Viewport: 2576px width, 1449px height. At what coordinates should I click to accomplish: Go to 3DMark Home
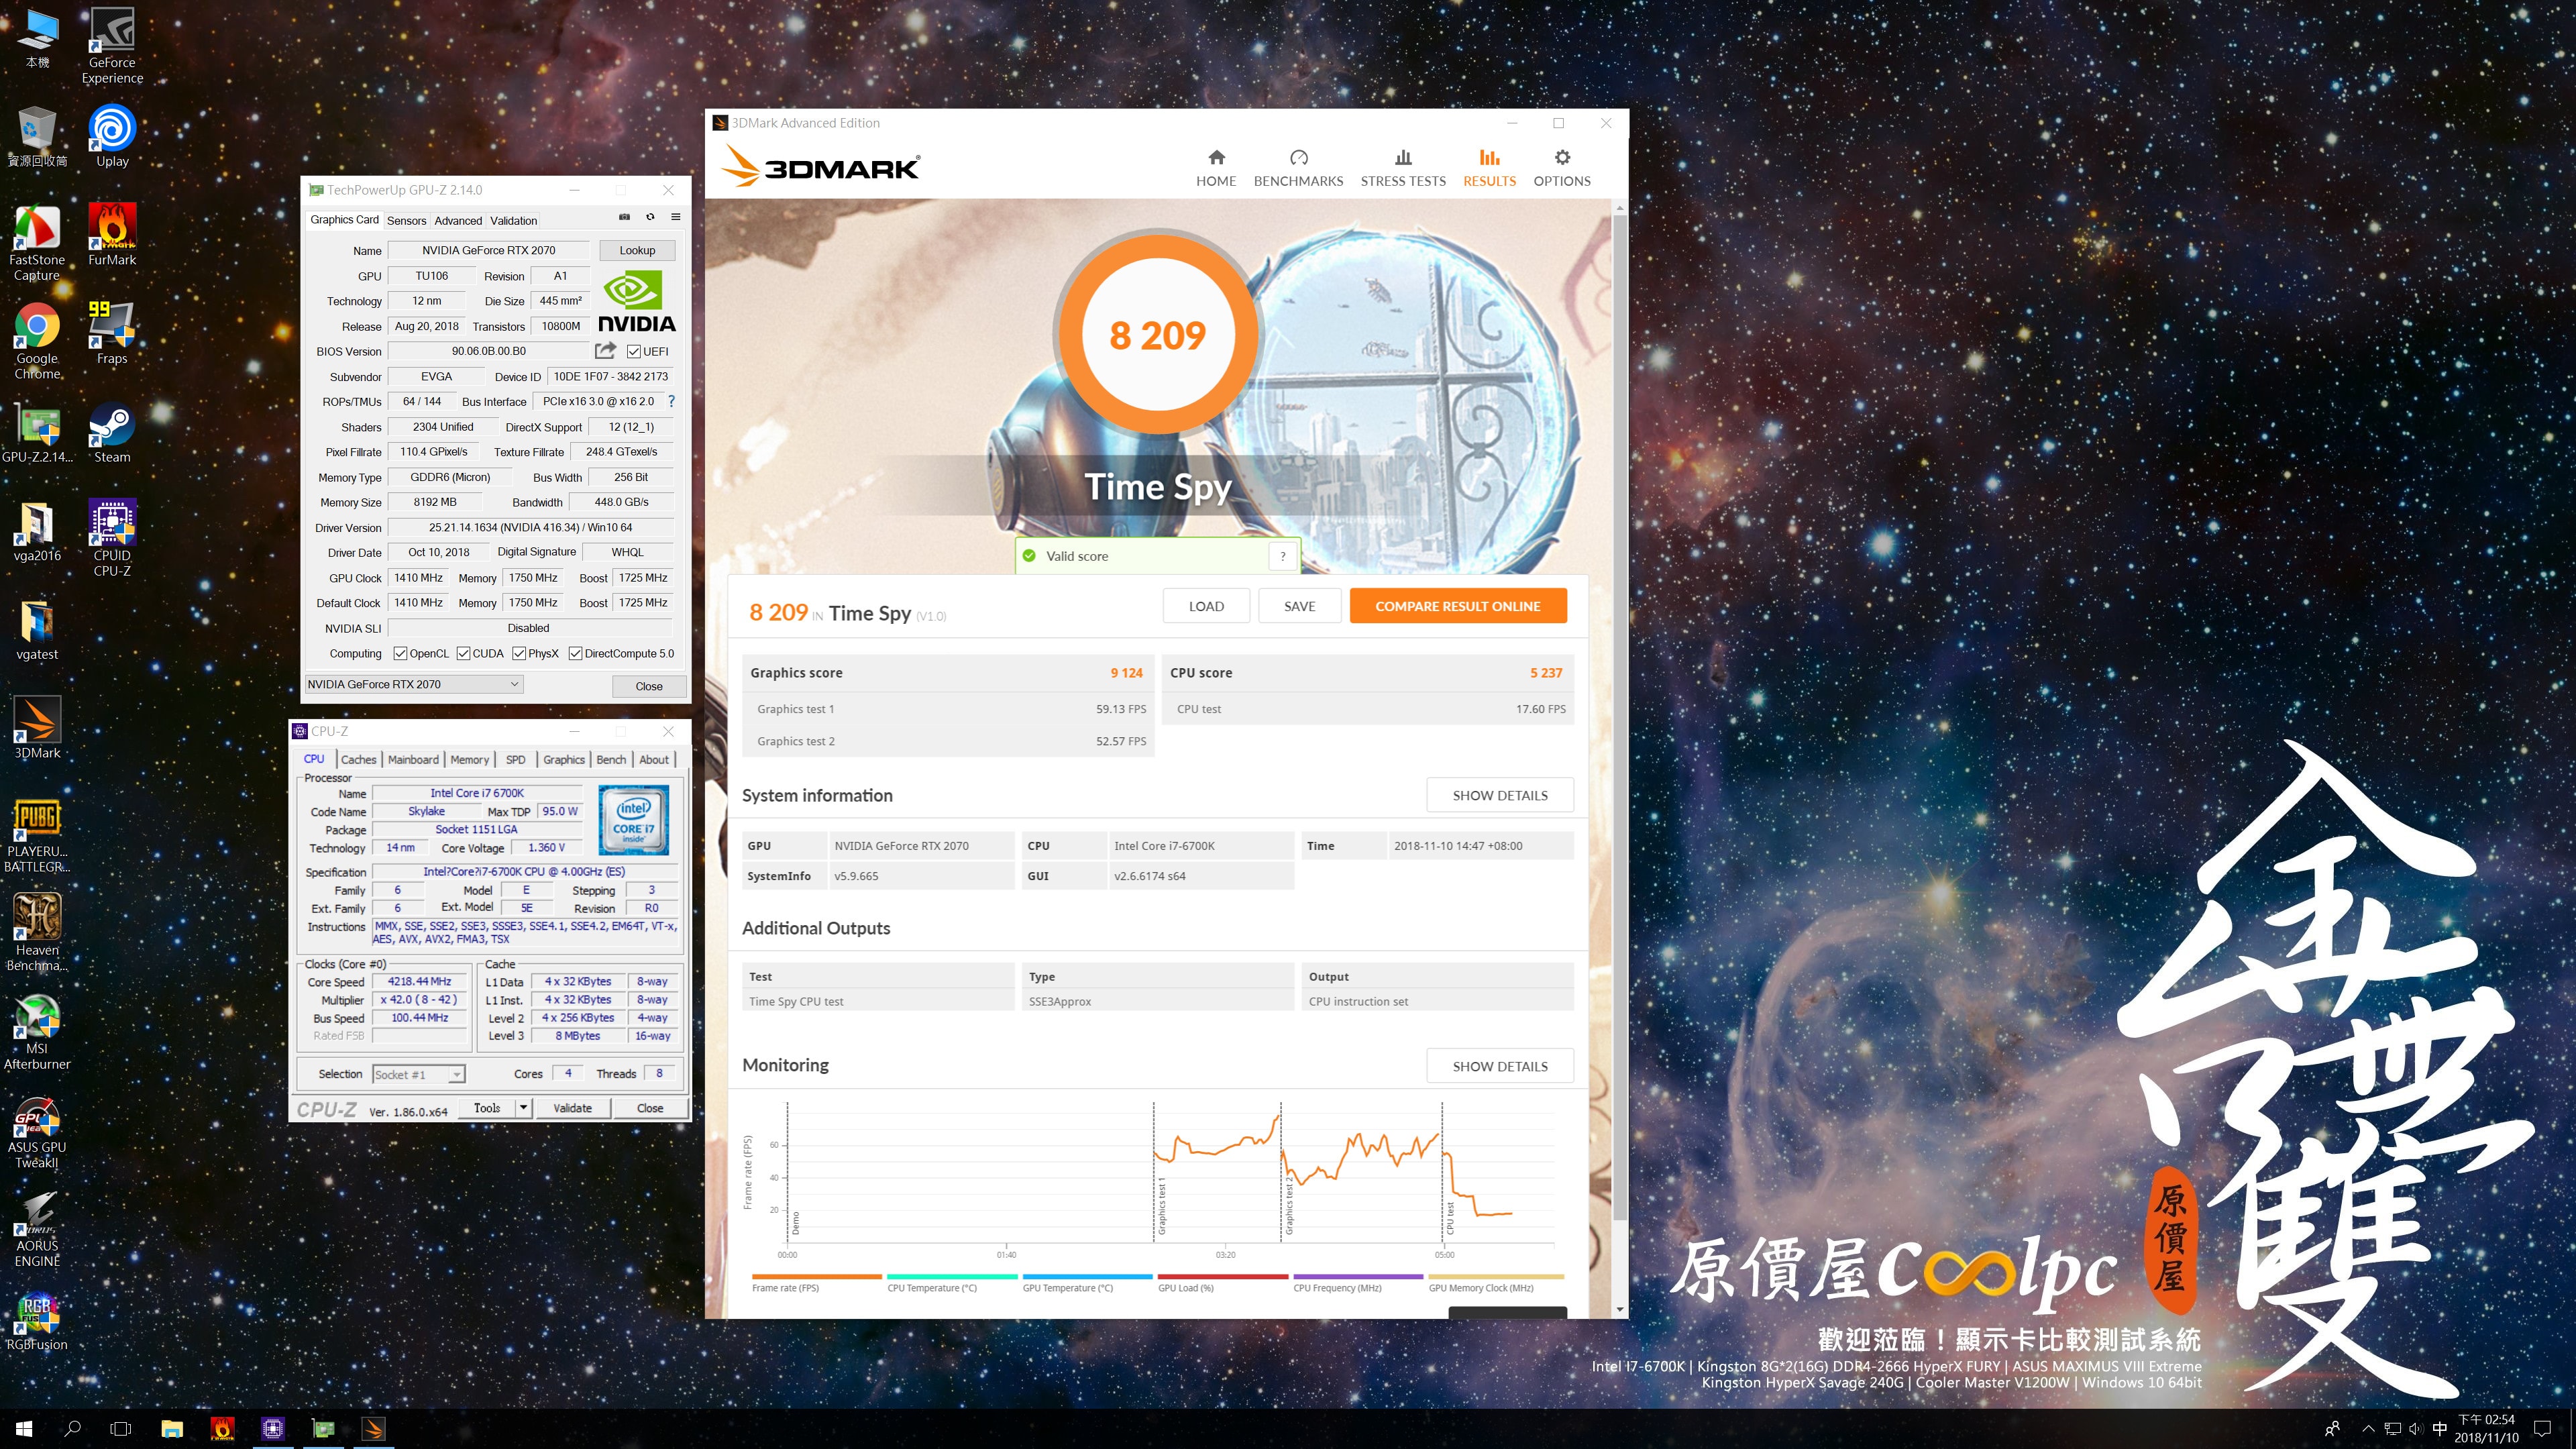pos(1216,168)
